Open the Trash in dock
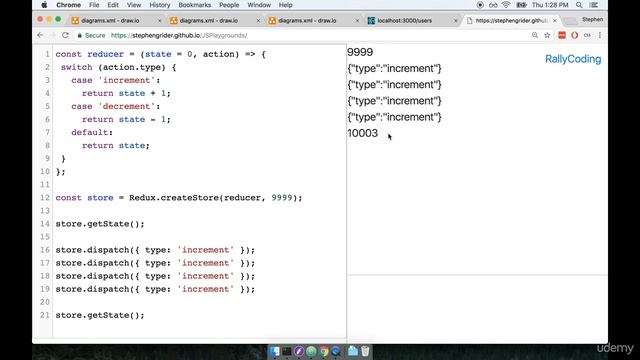The height and width of the screenshot is (360, 640). click(x=365, y=351)
